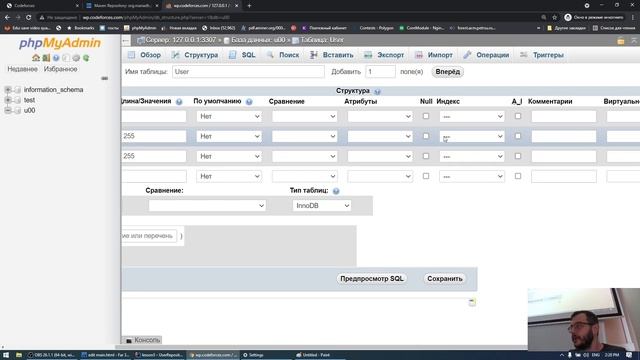Open the InnoDB table type dropdown
This screenshot has height=360, width=640.
[322, 206]
